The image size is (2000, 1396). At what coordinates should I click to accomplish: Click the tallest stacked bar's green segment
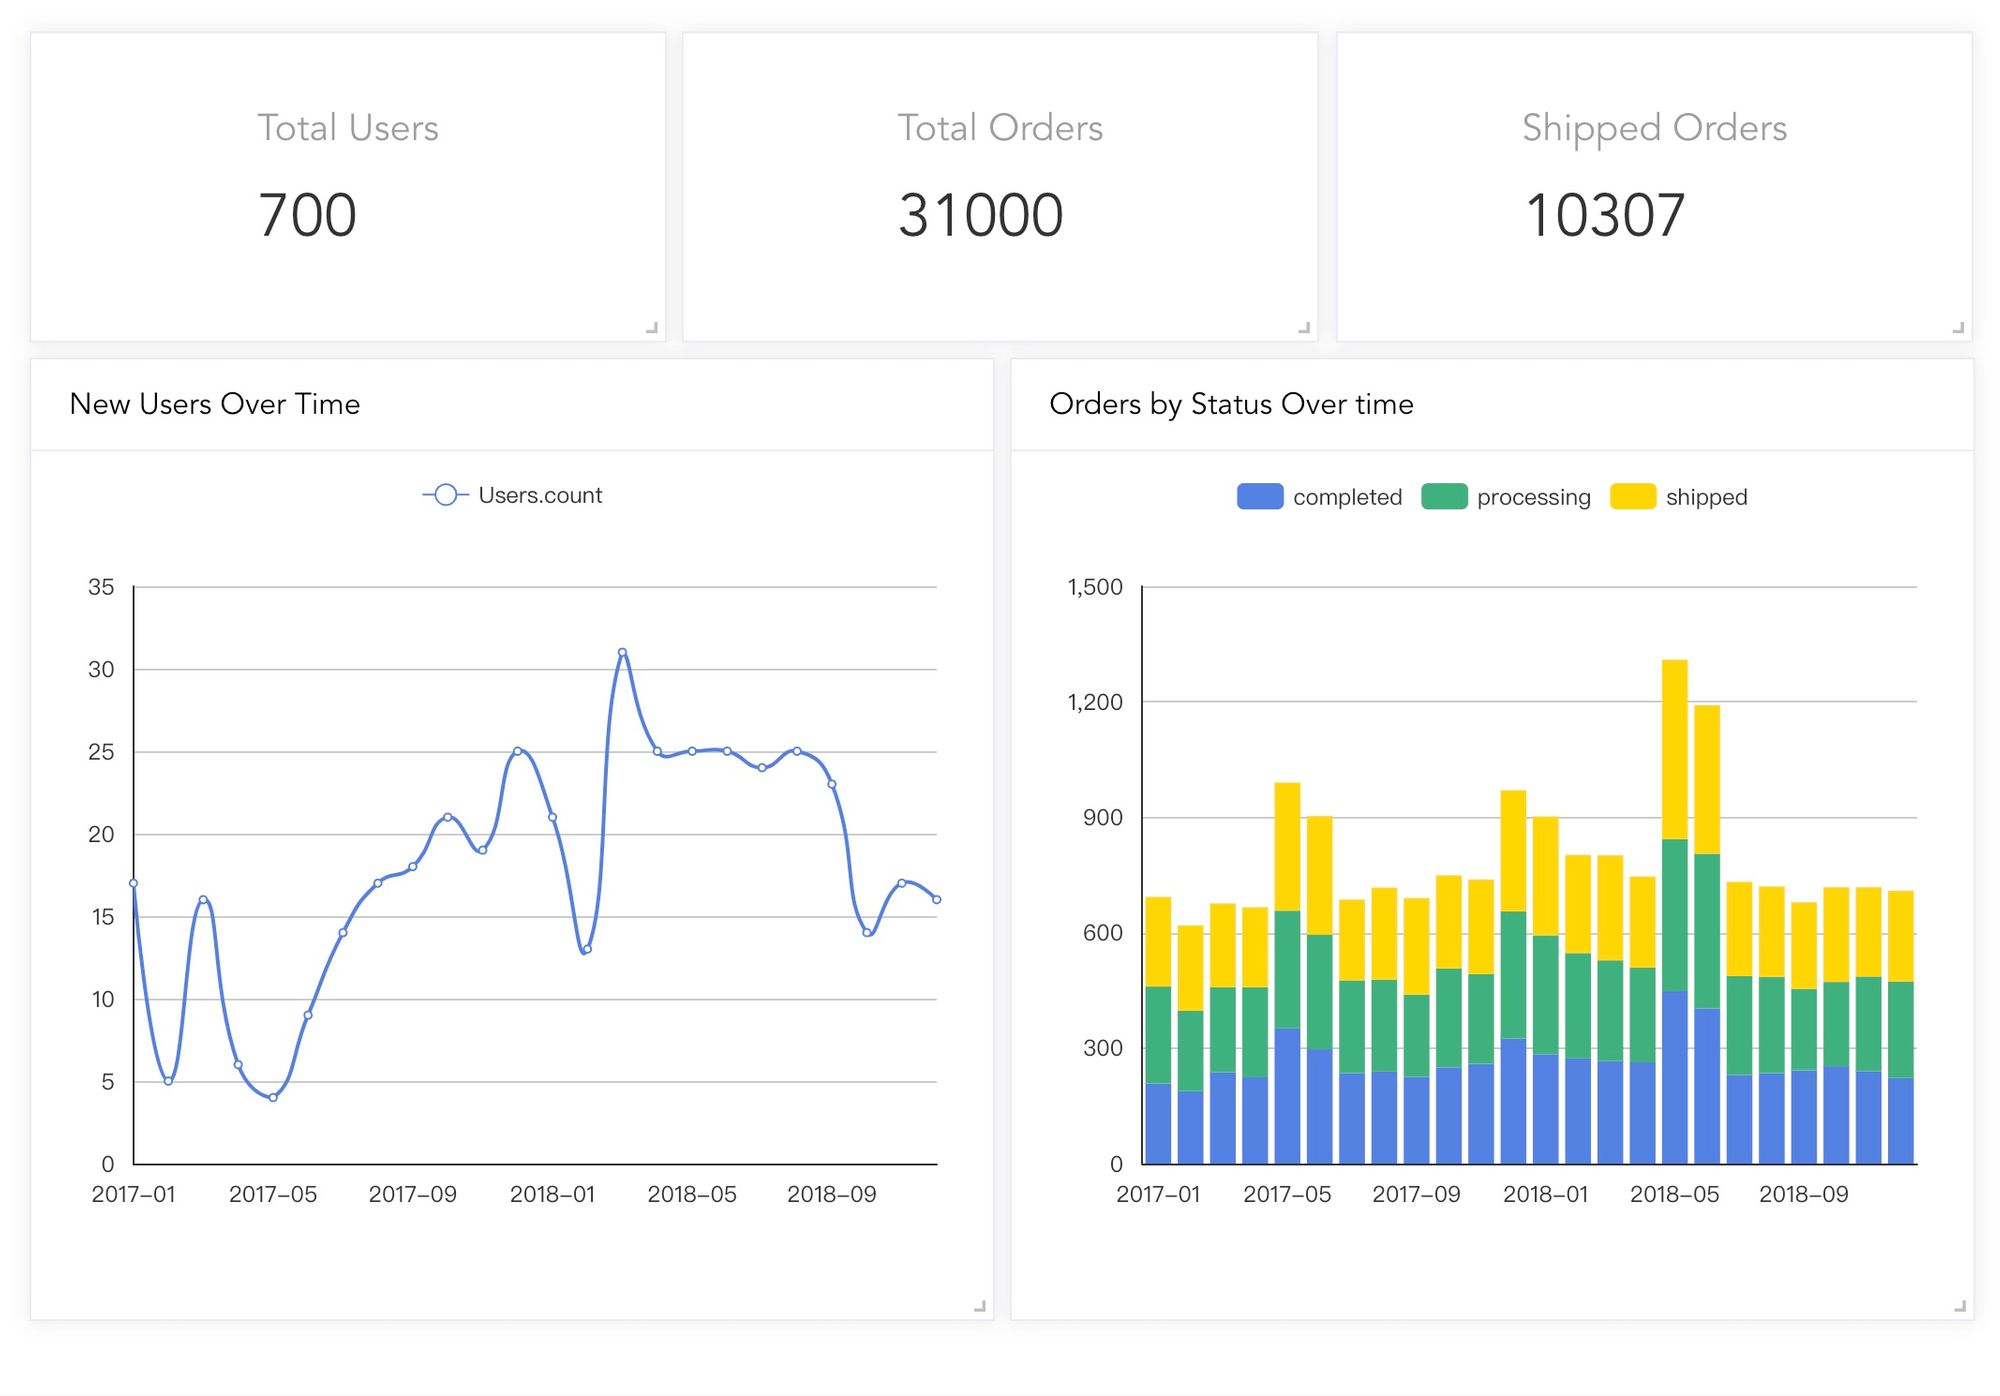pos(1675,915)
